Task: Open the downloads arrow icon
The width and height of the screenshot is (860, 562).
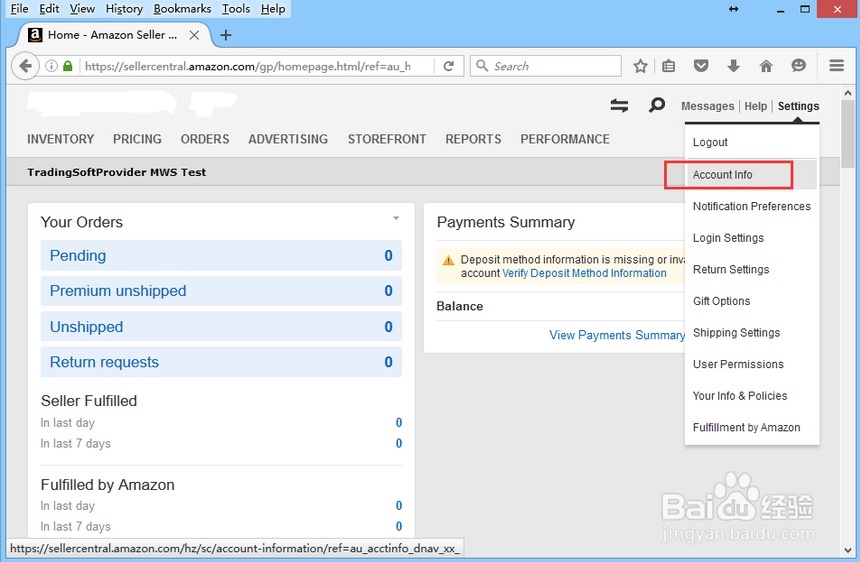Action: (x=733, y=66)
